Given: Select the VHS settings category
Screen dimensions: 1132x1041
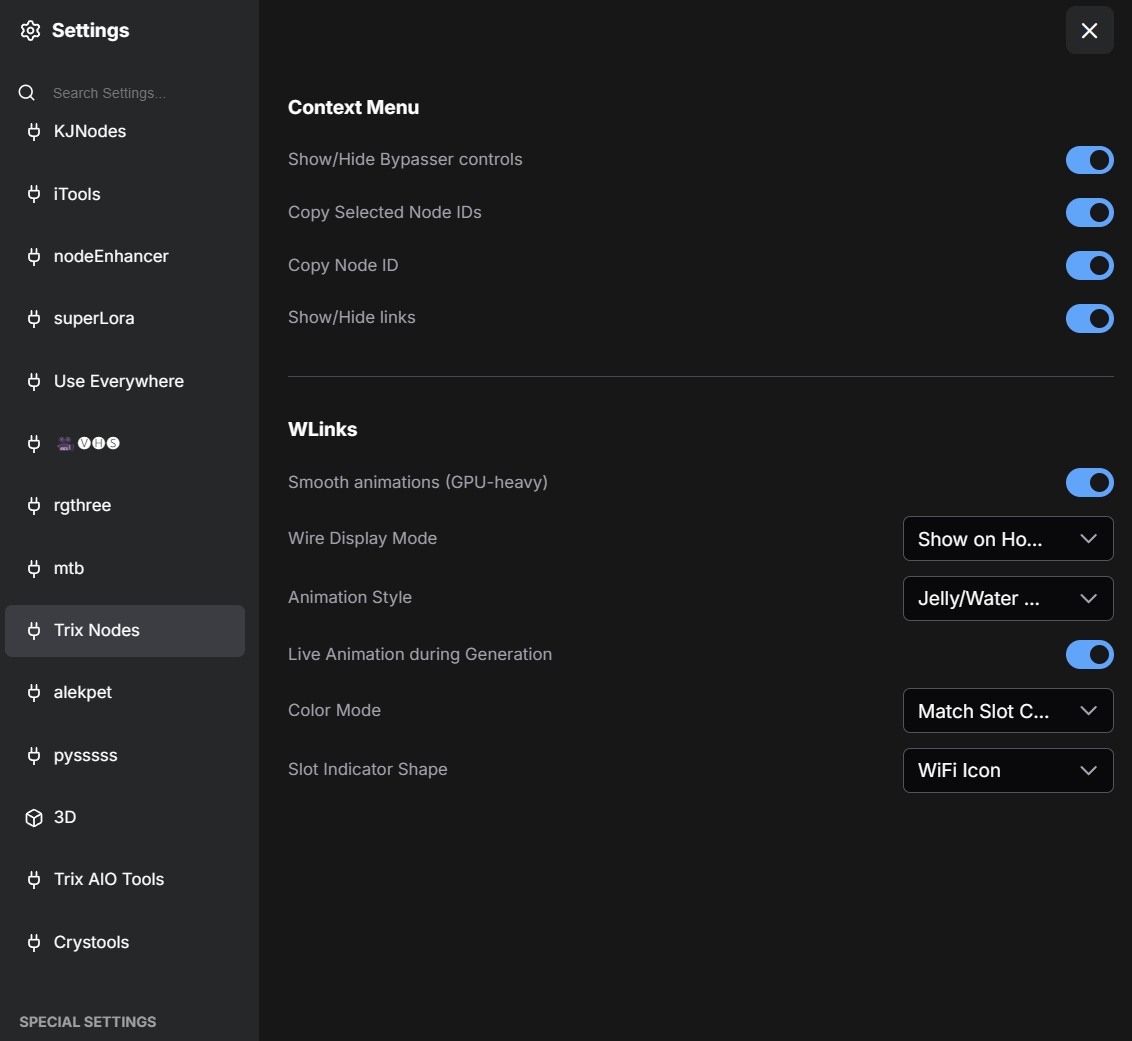Looking at the screenshot, I should [125, 443].
